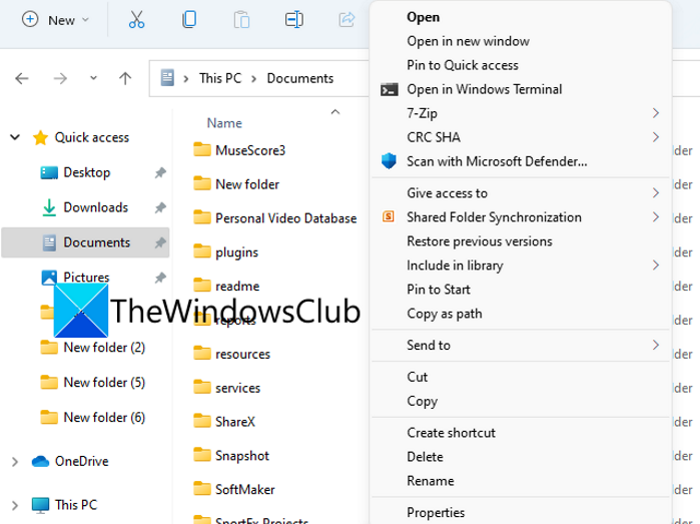
Task: Open New folder (5) in sidebar
Action: [104, 382]
